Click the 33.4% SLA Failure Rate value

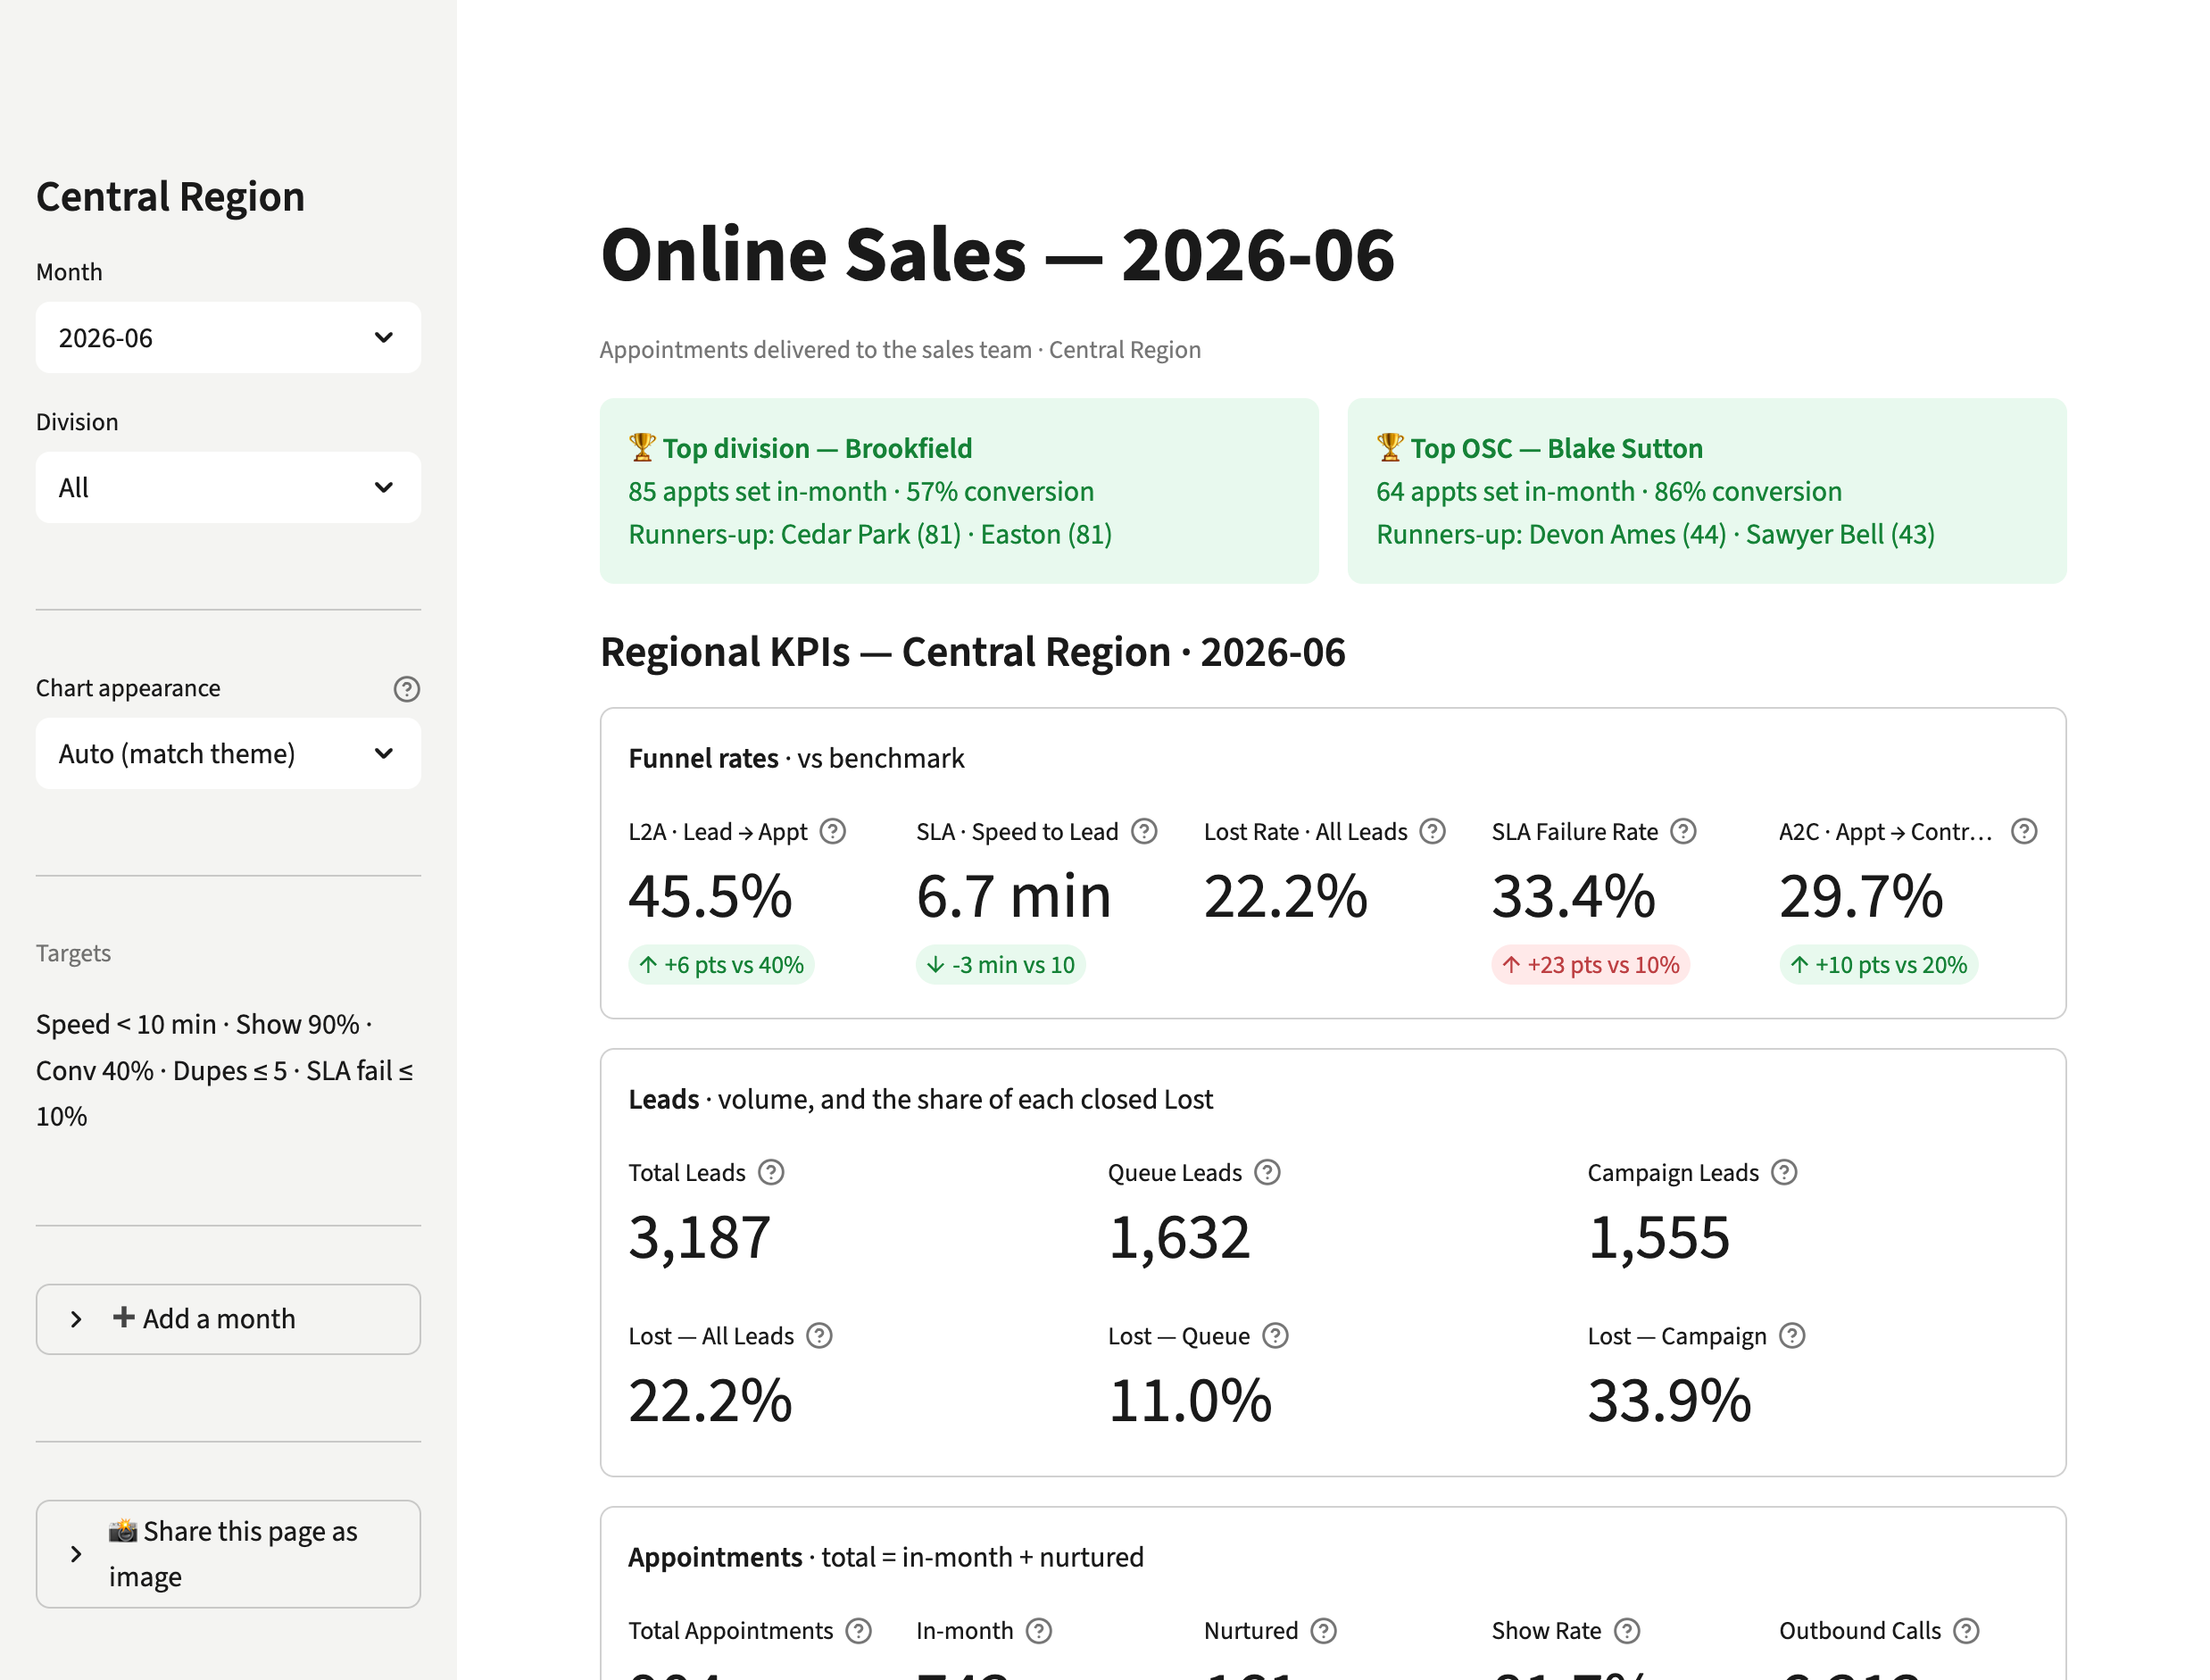click(1574, 896)
